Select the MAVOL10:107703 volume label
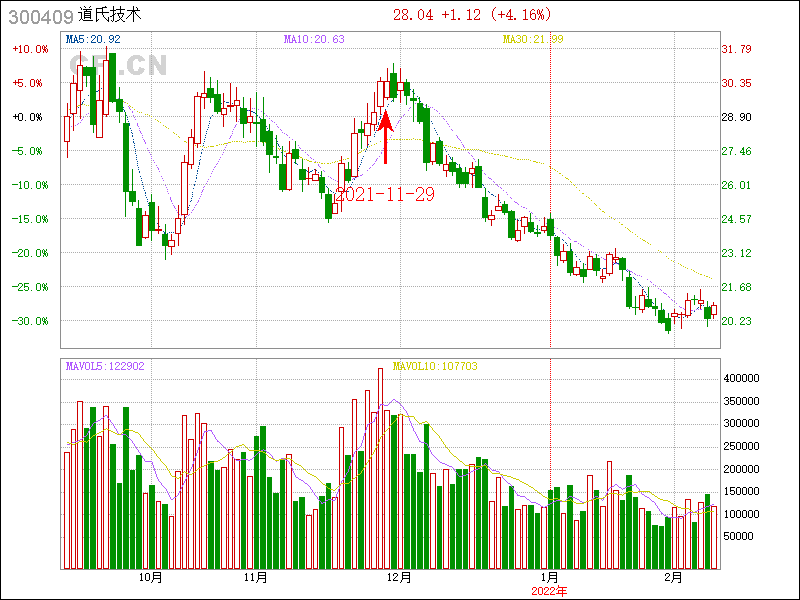Viewport: 800px width, 600px height. tap(435, 366)
